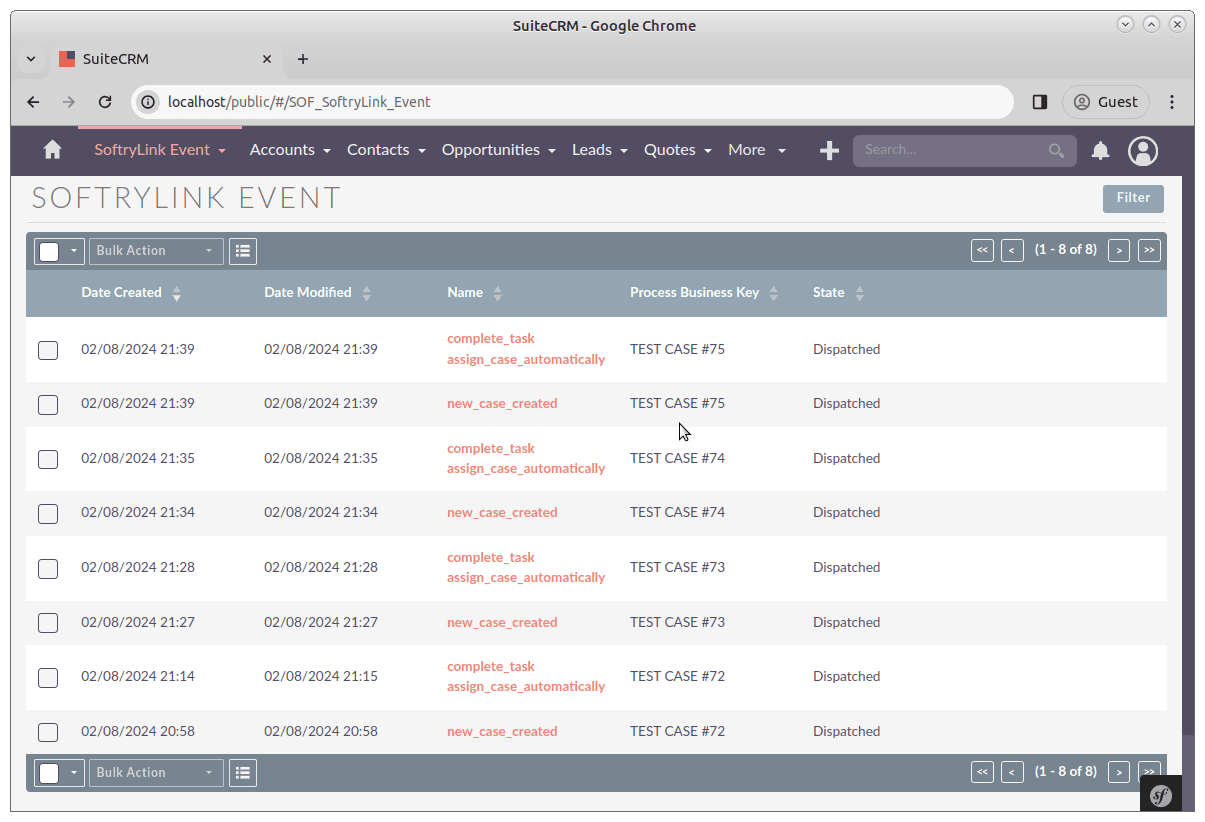Screen dimensions: 1205x822
Task: Focus the SuiteCRM search field
Action: tap(950, 150)
